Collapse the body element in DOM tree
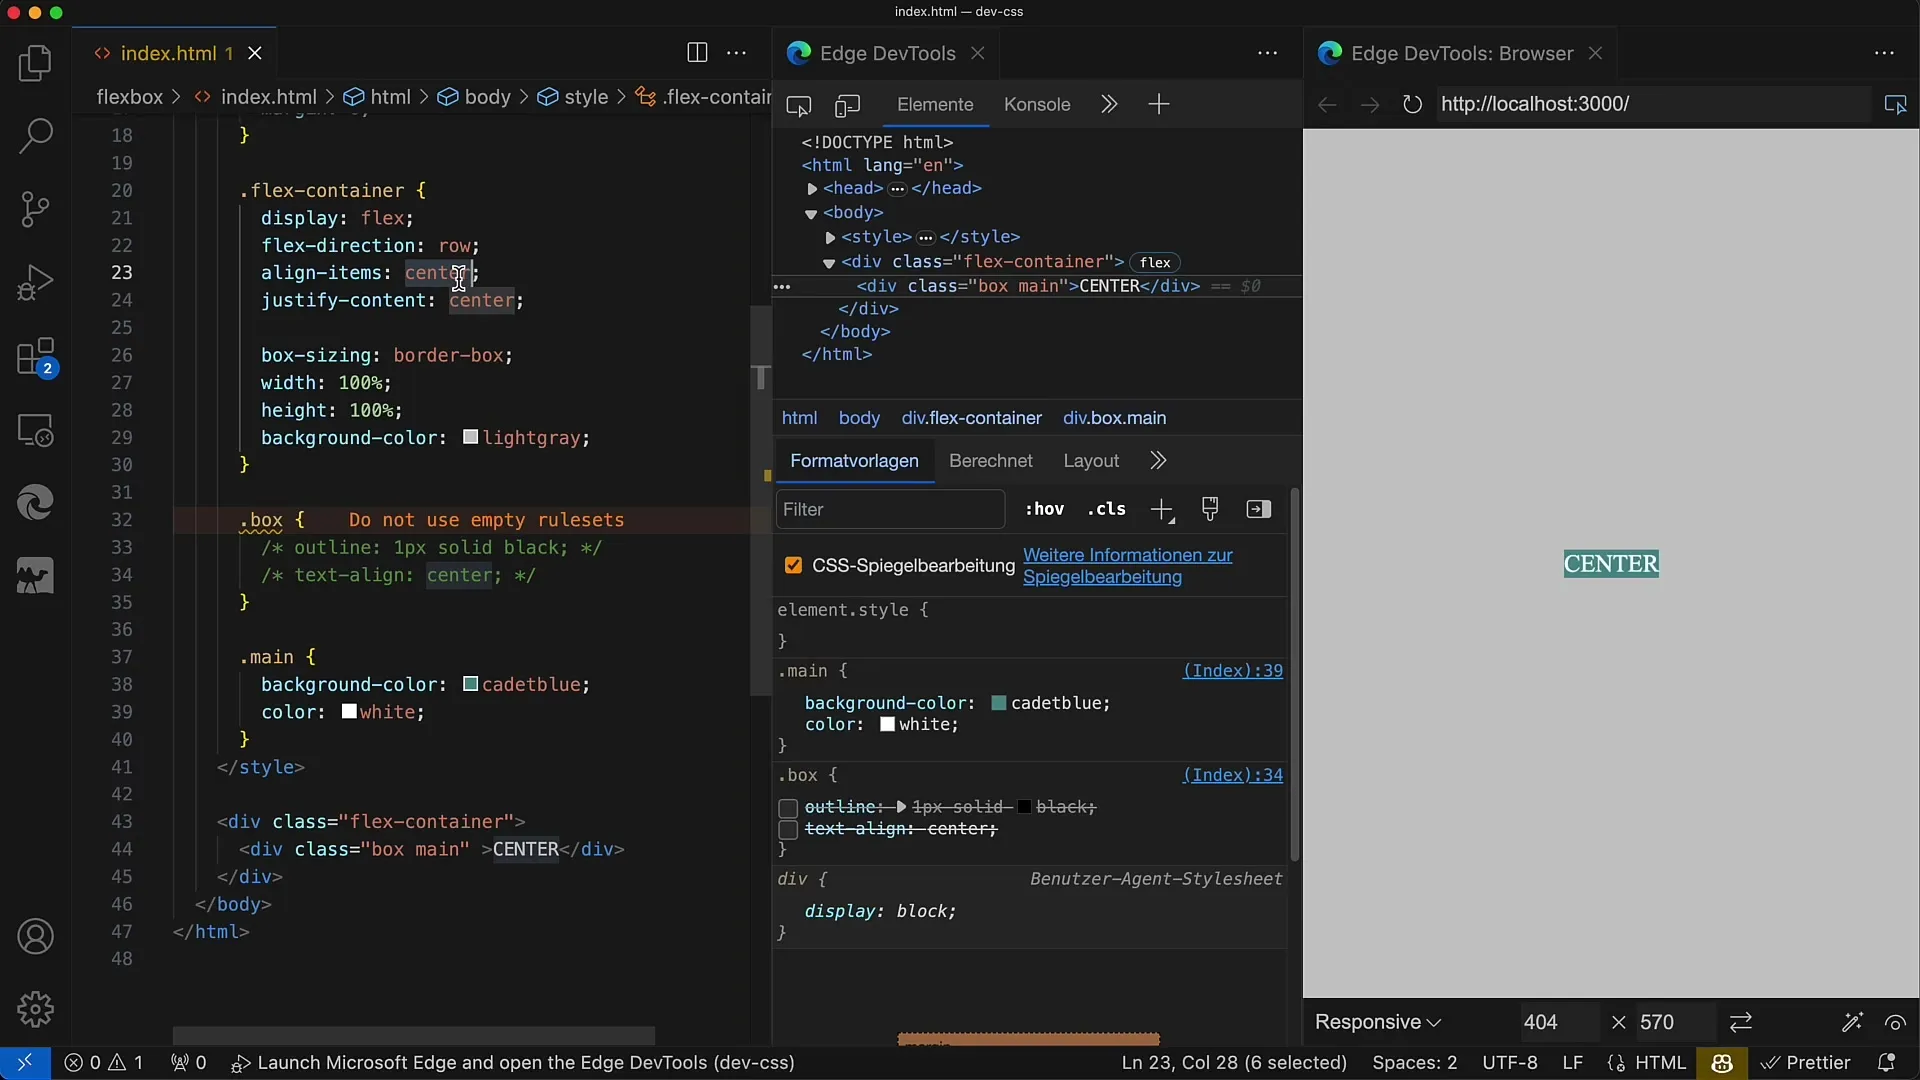This screenshot has height=1080, width=1920. [811, 214]
